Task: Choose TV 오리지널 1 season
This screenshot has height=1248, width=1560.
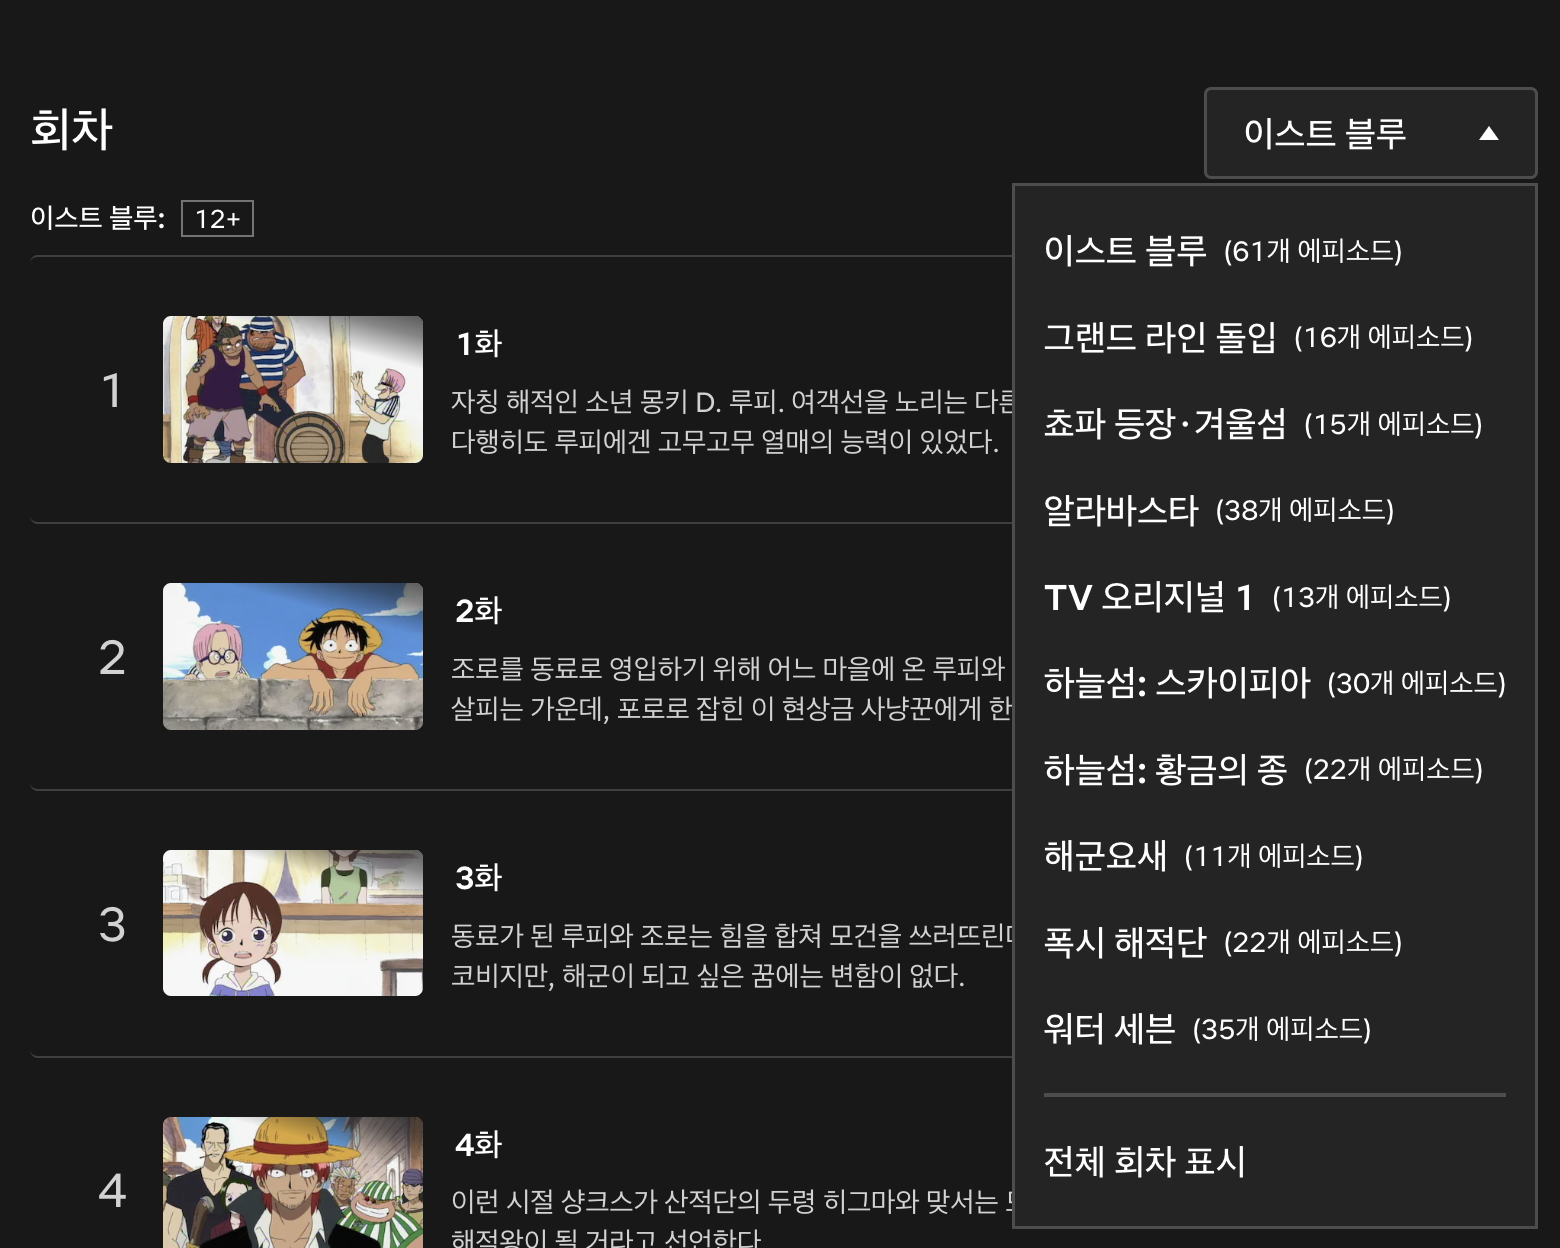Action: pyautogui.click(x=1275, y=597)
